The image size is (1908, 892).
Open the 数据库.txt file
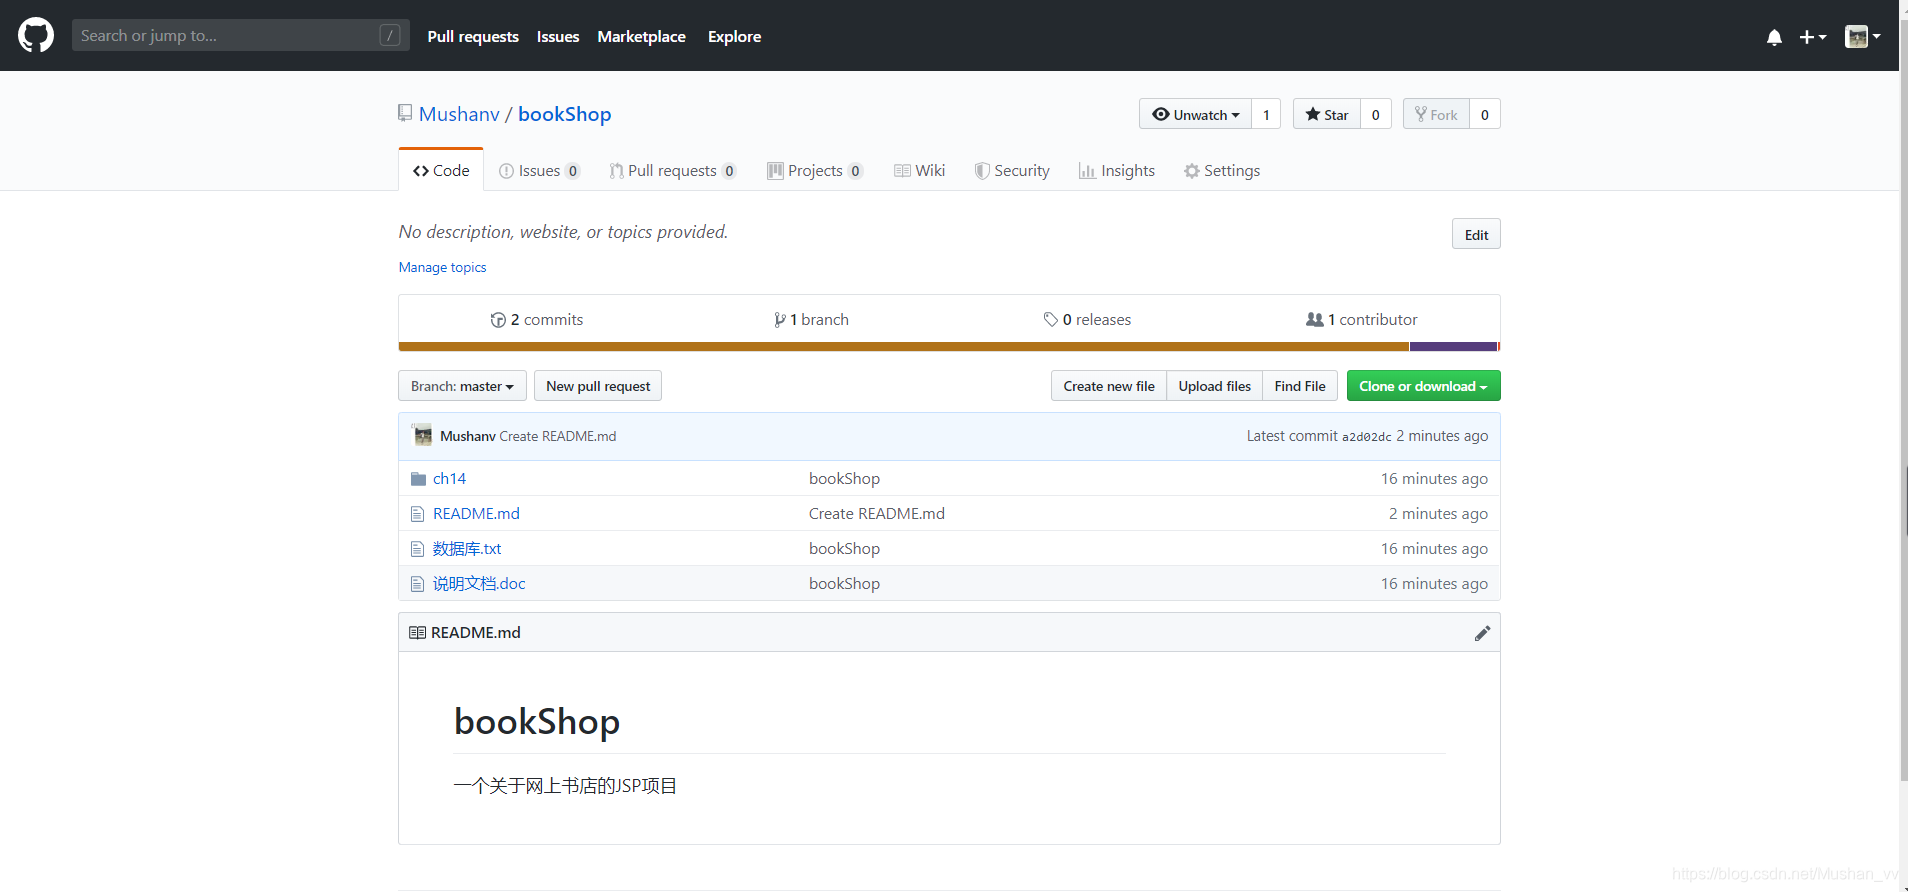(x=467, y=549)
